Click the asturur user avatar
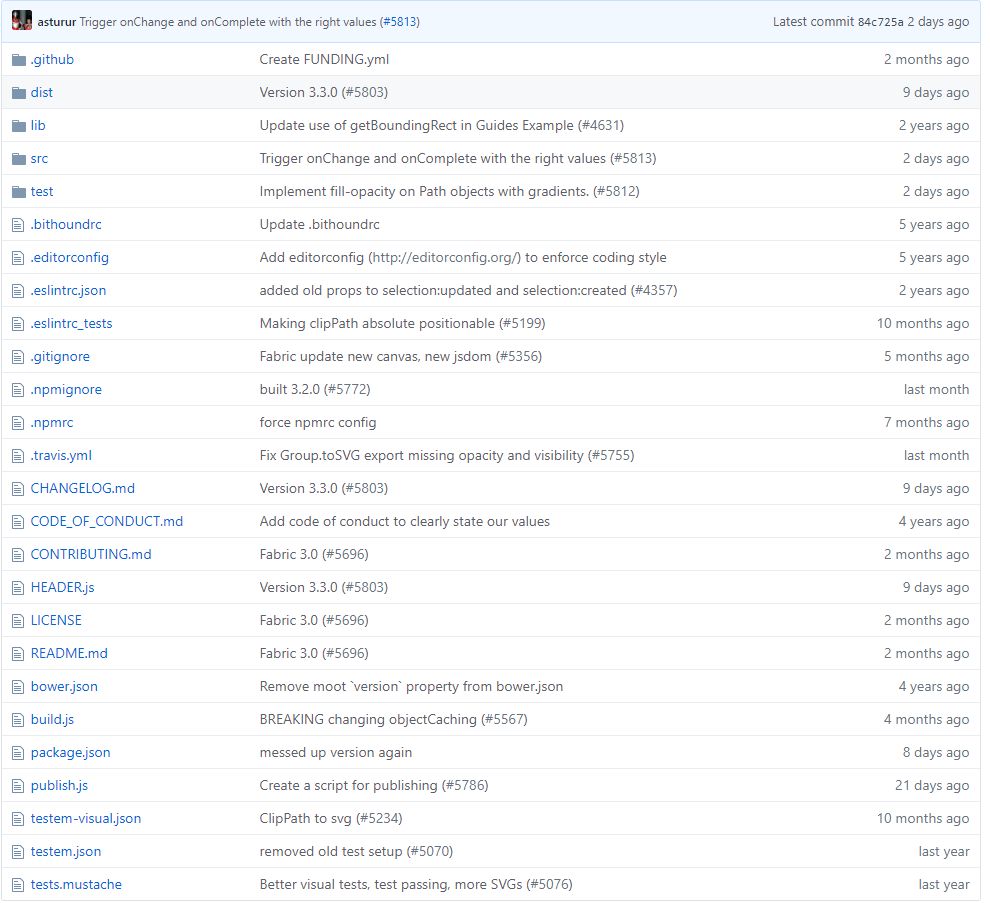Screen dimensions: 990x903 click(x=22, y=21)
